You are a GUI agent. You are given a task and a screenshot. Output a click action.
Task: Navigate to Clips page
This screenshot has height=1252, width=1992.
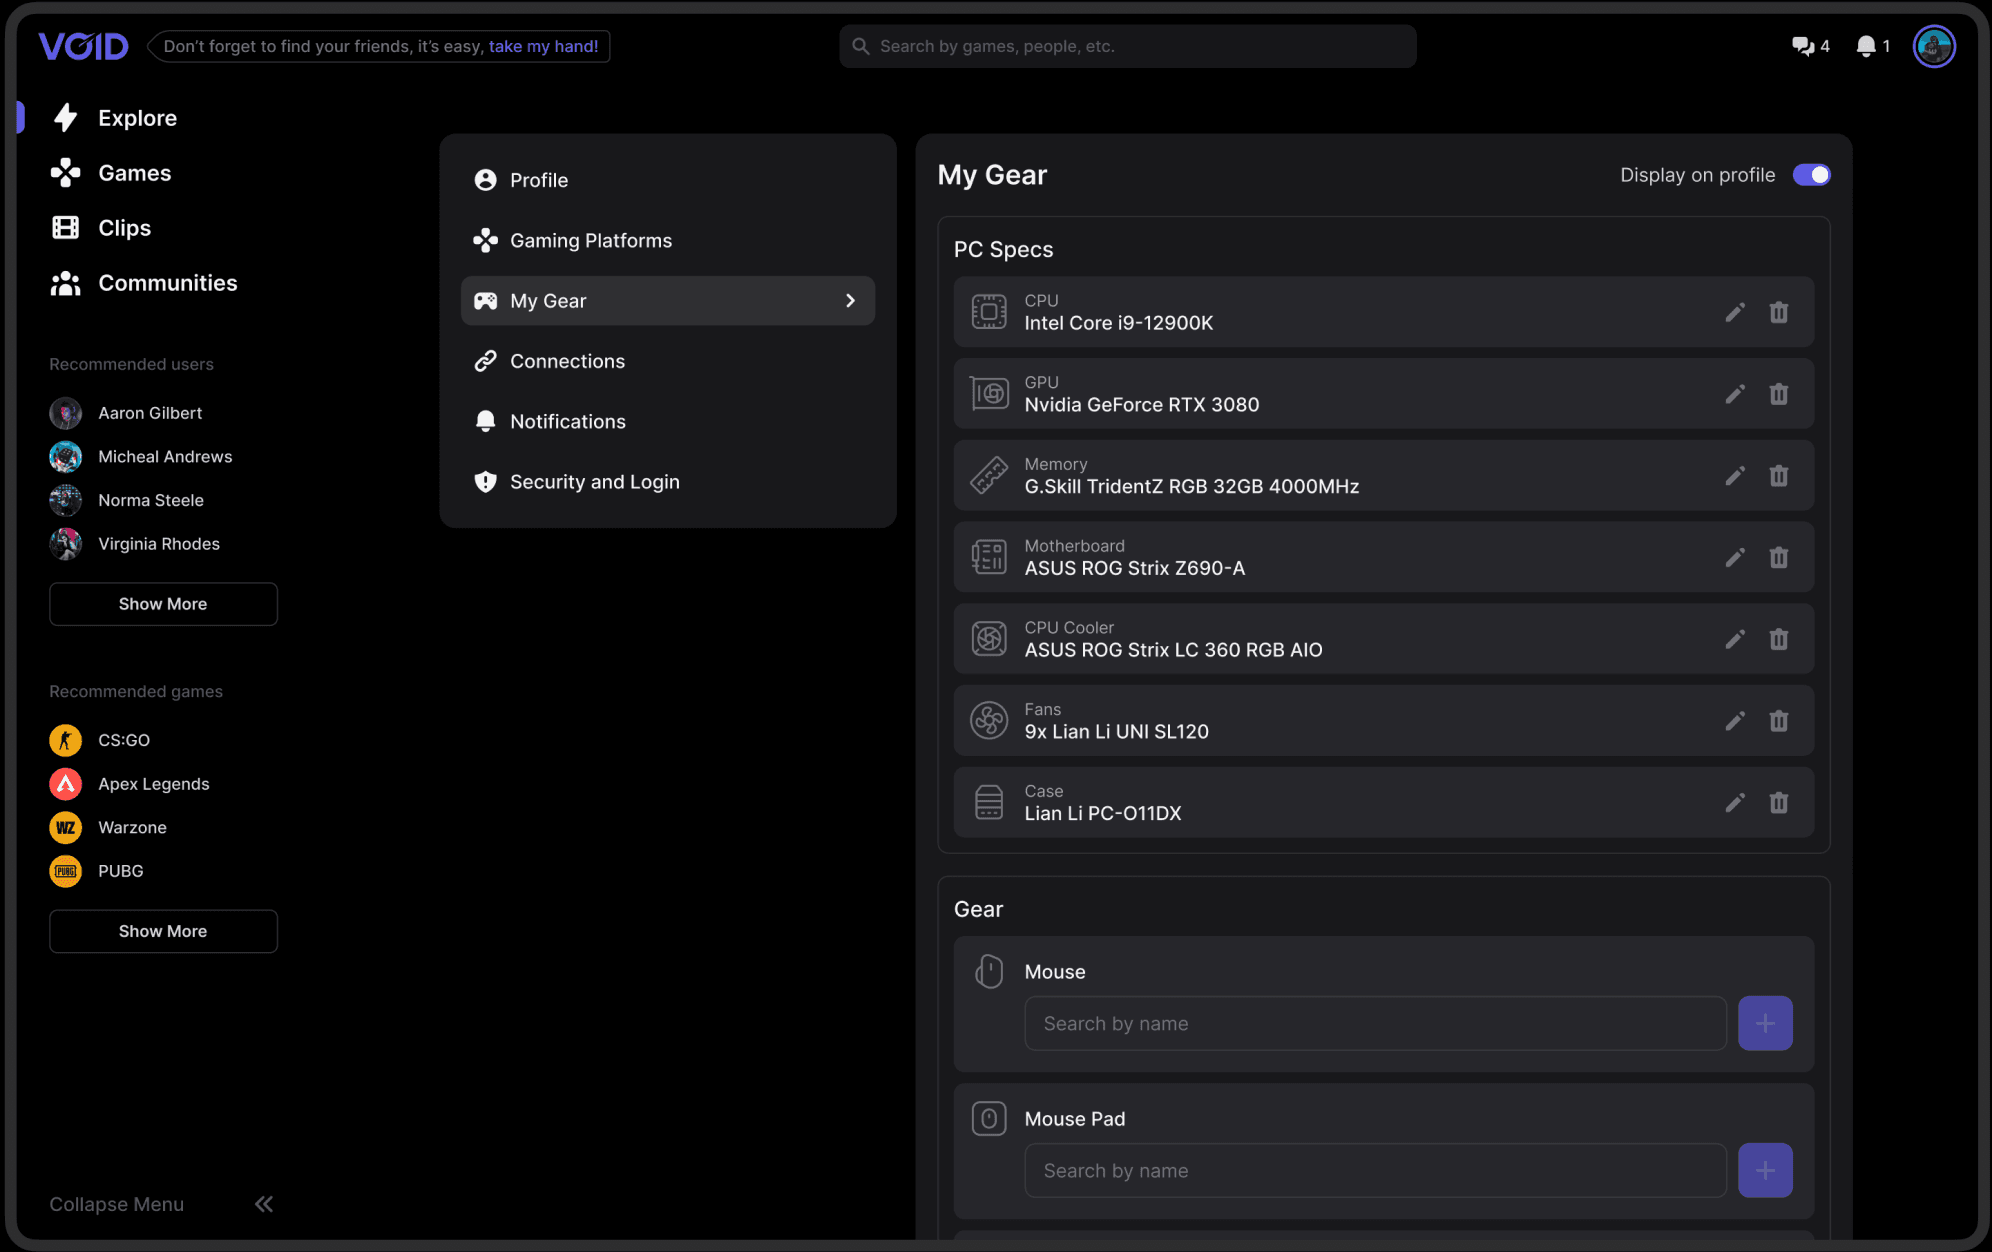pyautogui.click(x=124, y=228)
